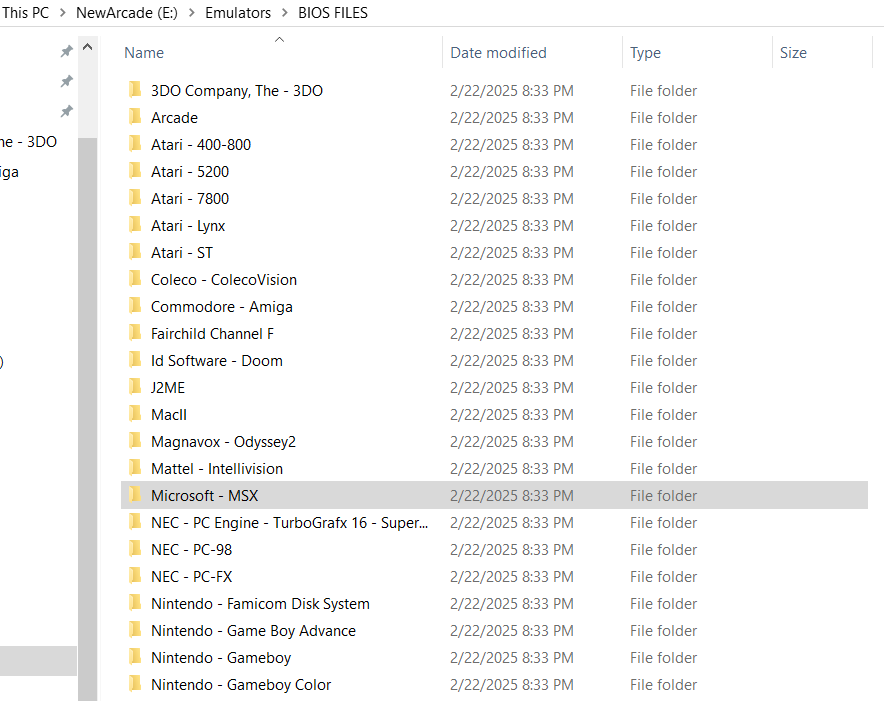Viewport: 884px width, 701px height.
Task: Select the Fairchild Channel F folder icon
Action: [135, 334]
